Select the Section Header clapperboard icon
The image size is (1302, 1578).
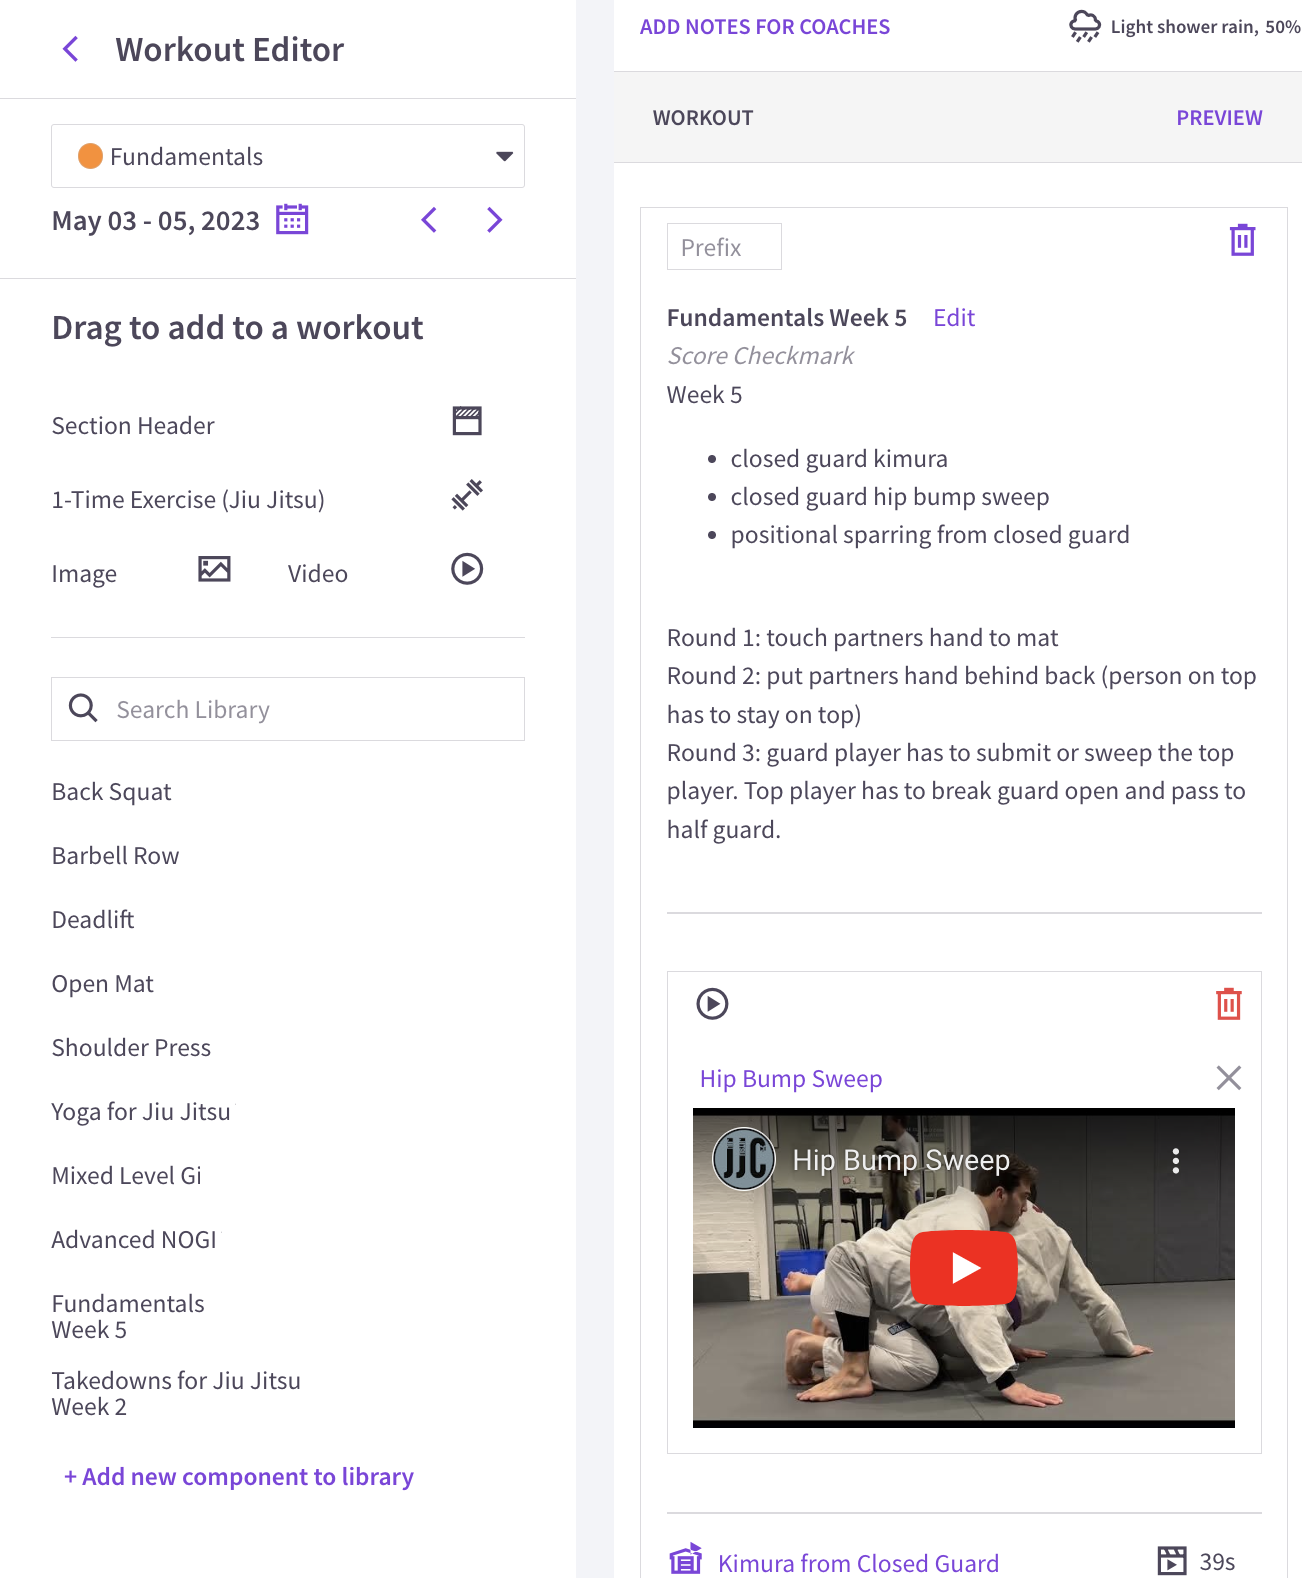(x=466, y=421)
